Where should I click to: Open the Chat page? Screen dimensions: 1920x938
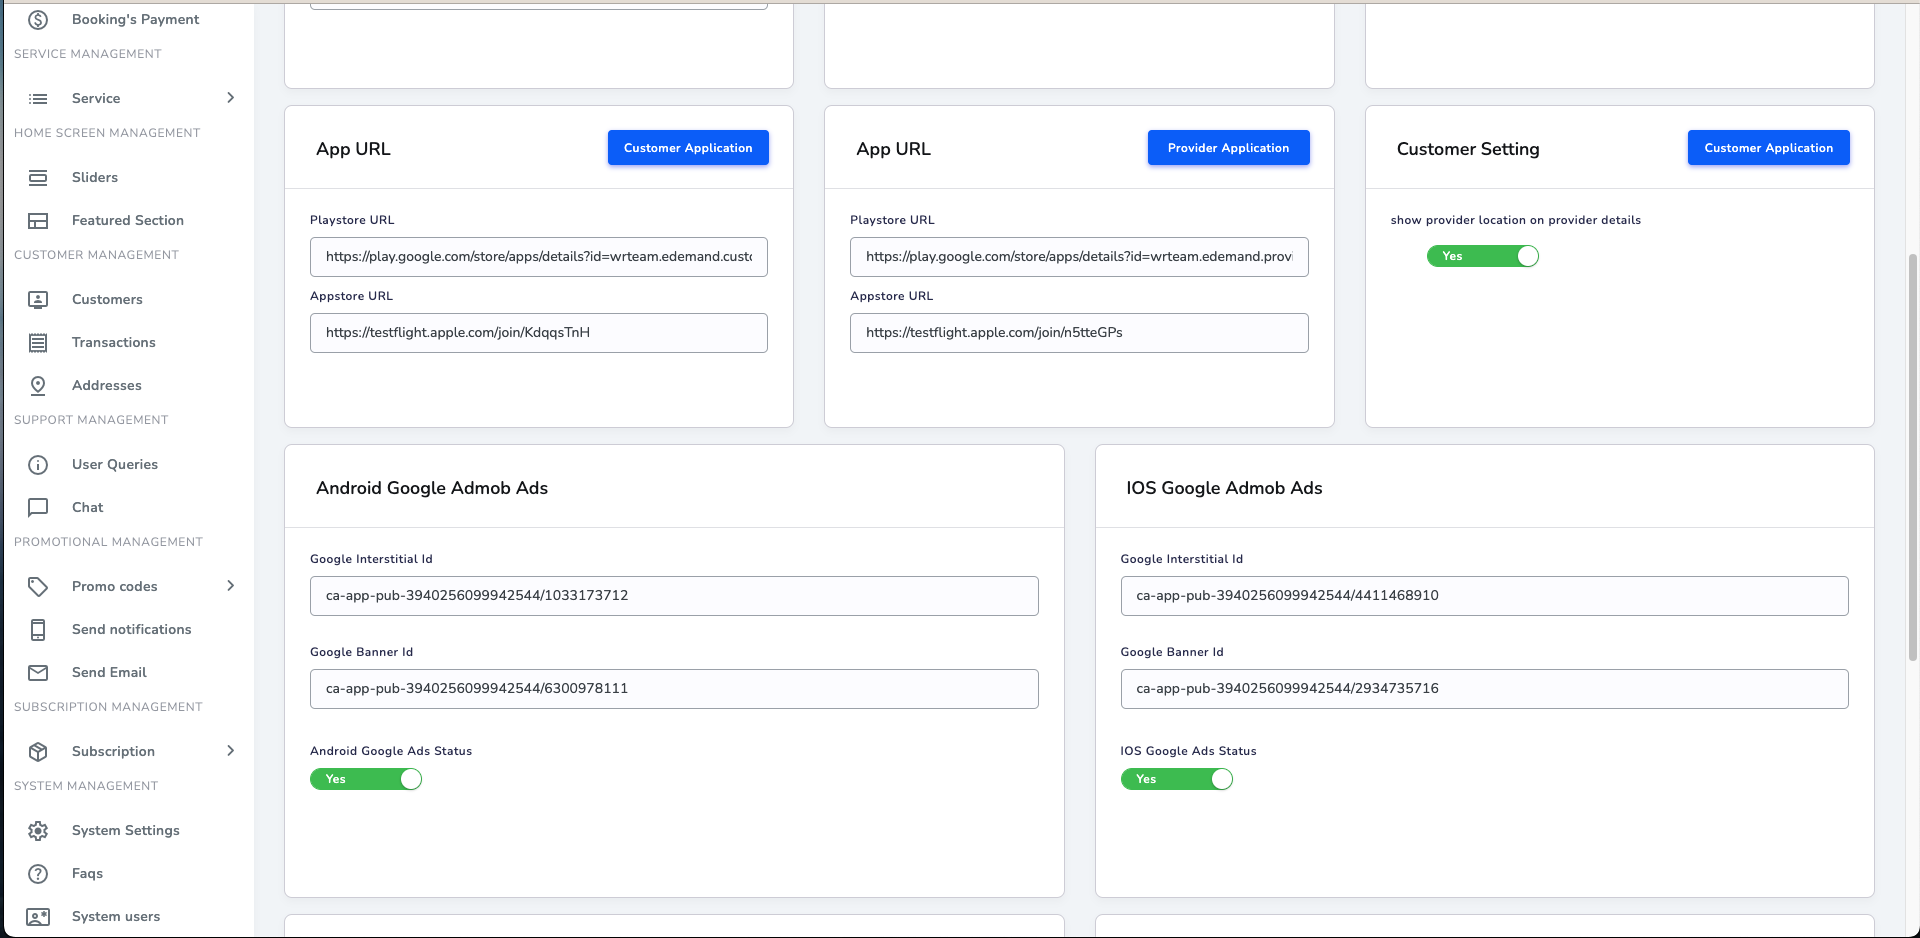[x=88, y=507]
